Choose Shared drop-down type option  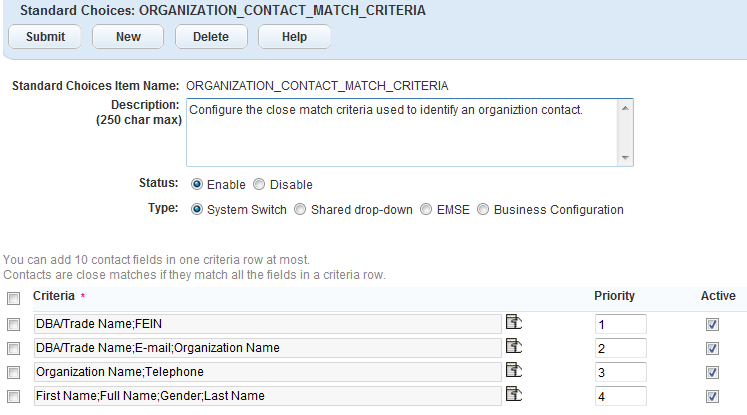[x=300, y=210]
